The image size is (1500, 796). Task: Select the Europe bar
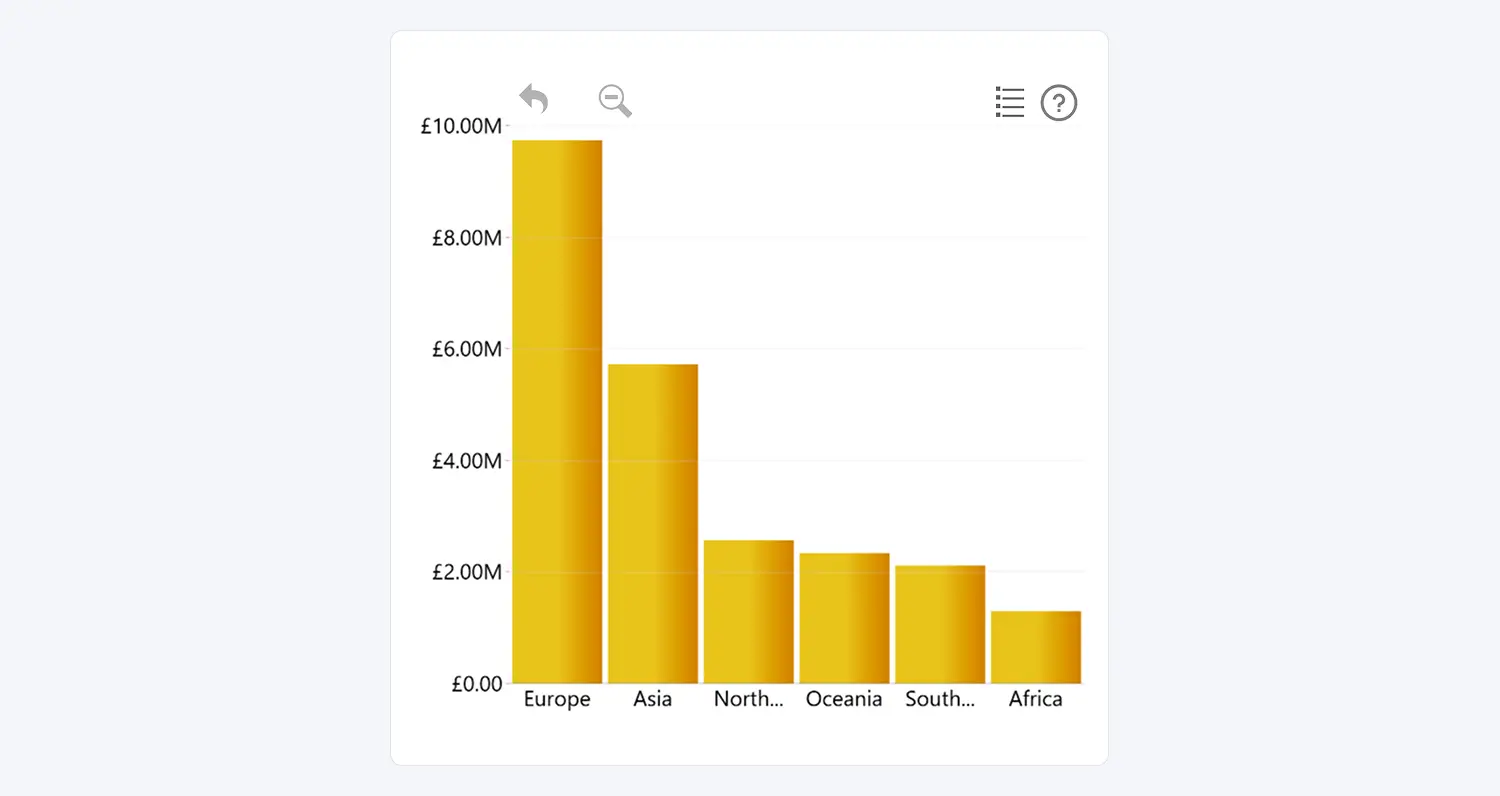pyautogui.click(x=557, y=412)
